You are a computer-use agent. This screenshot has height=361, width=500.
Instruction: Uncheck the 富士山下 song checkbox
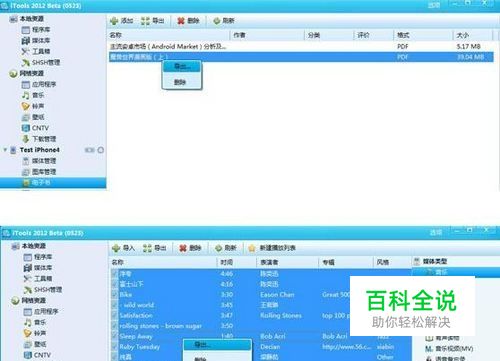click(x=114, y=284)
